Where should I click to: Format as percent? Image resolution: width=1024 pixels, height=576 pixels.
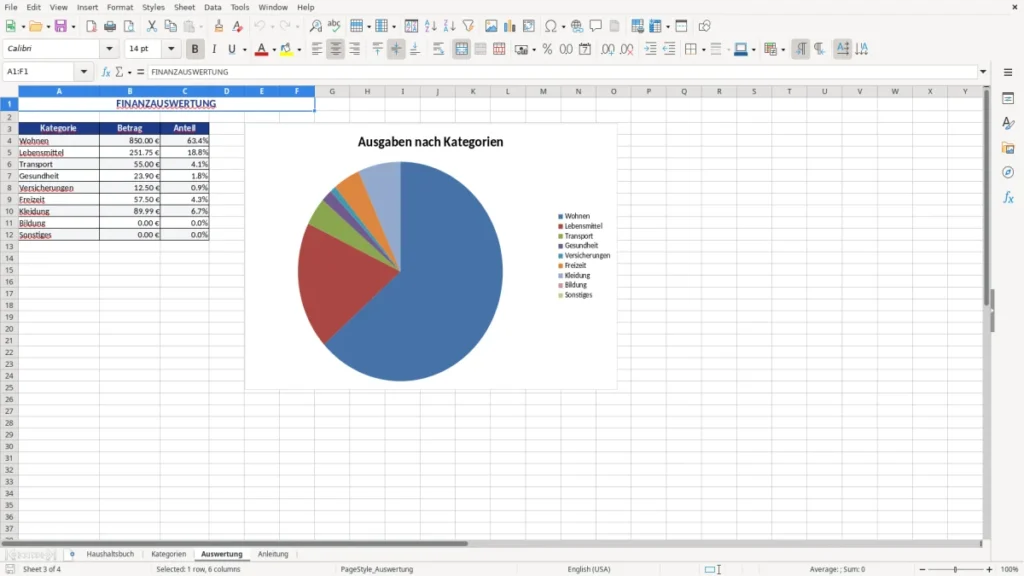(x=547, y=49)
